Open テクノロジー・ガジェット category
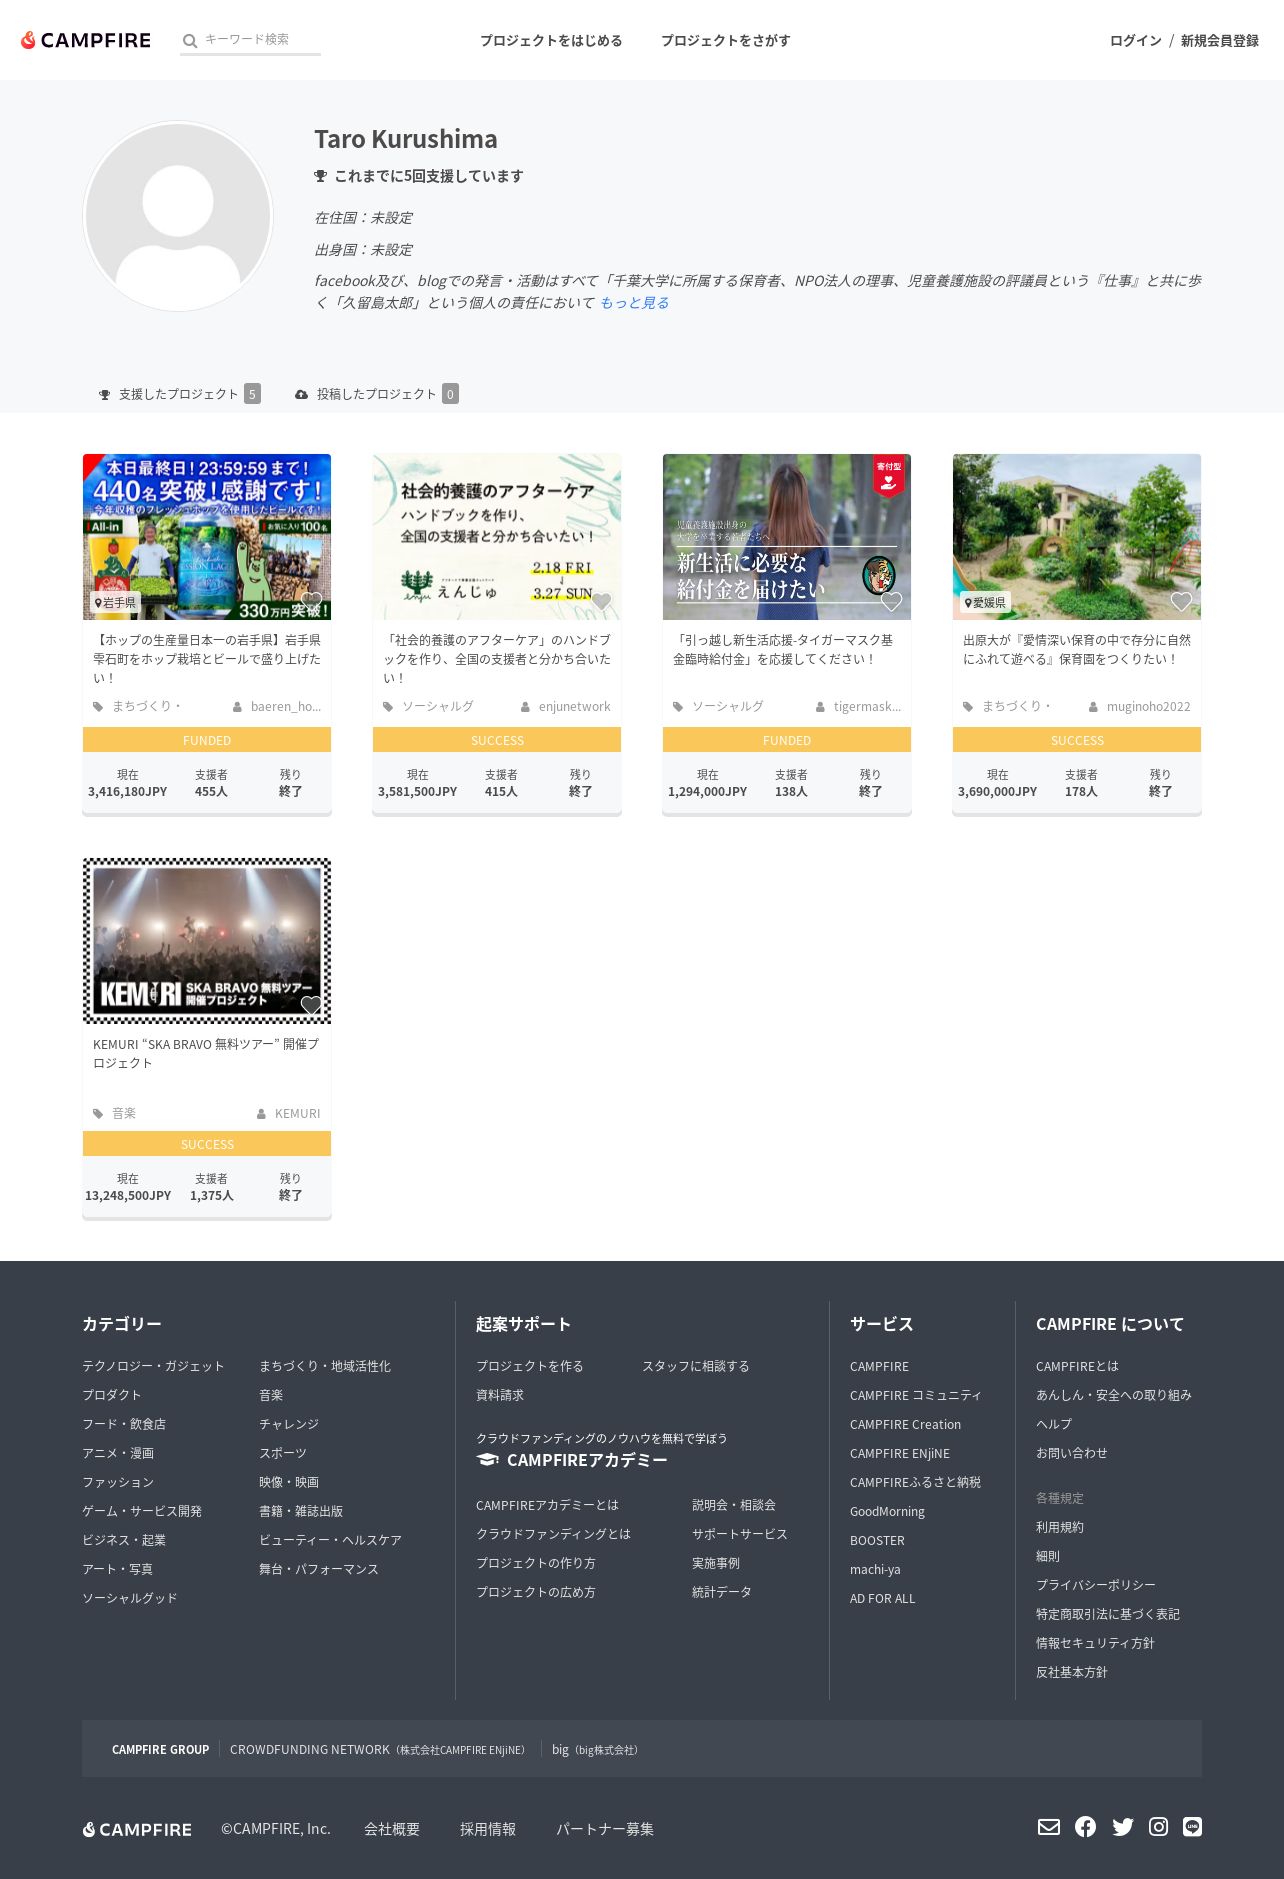 [153, 1366]
